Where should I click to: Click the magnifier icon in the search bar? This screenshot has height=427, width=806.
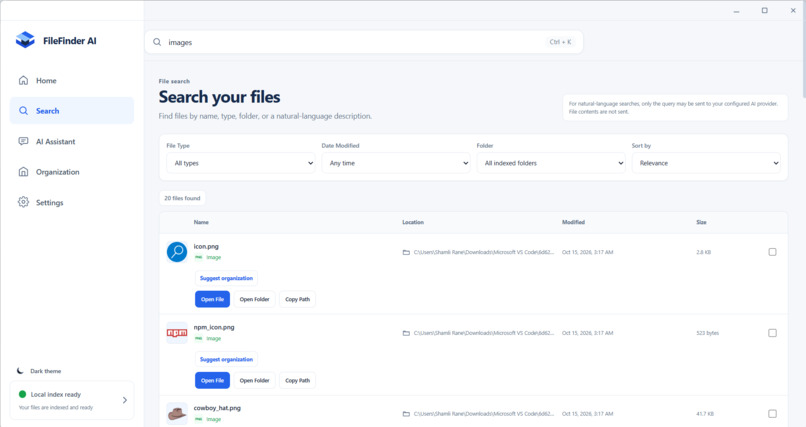point(157,42)
